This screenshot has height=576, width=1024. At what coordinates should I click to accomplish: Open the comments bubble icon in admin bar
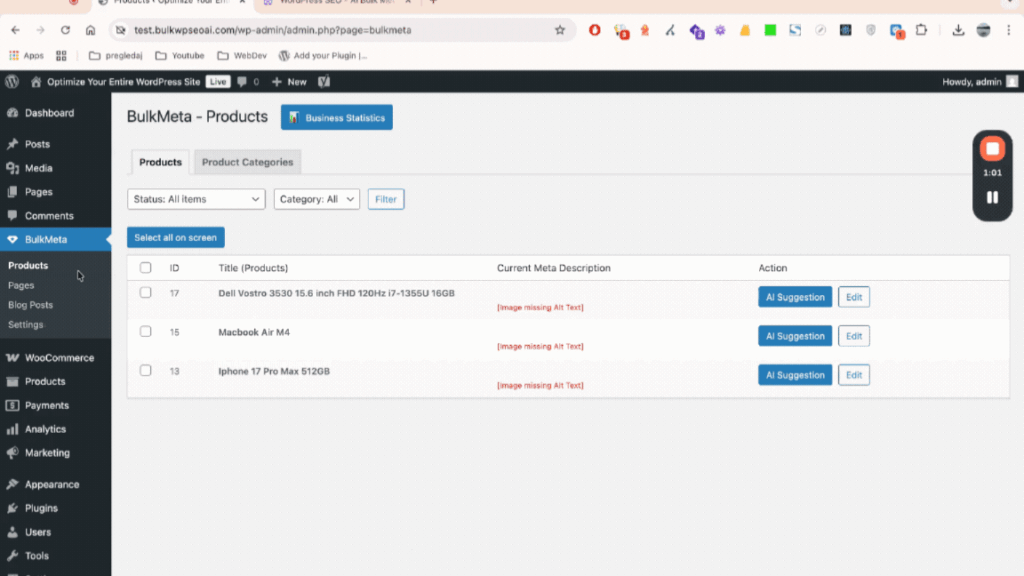[243, 82]
